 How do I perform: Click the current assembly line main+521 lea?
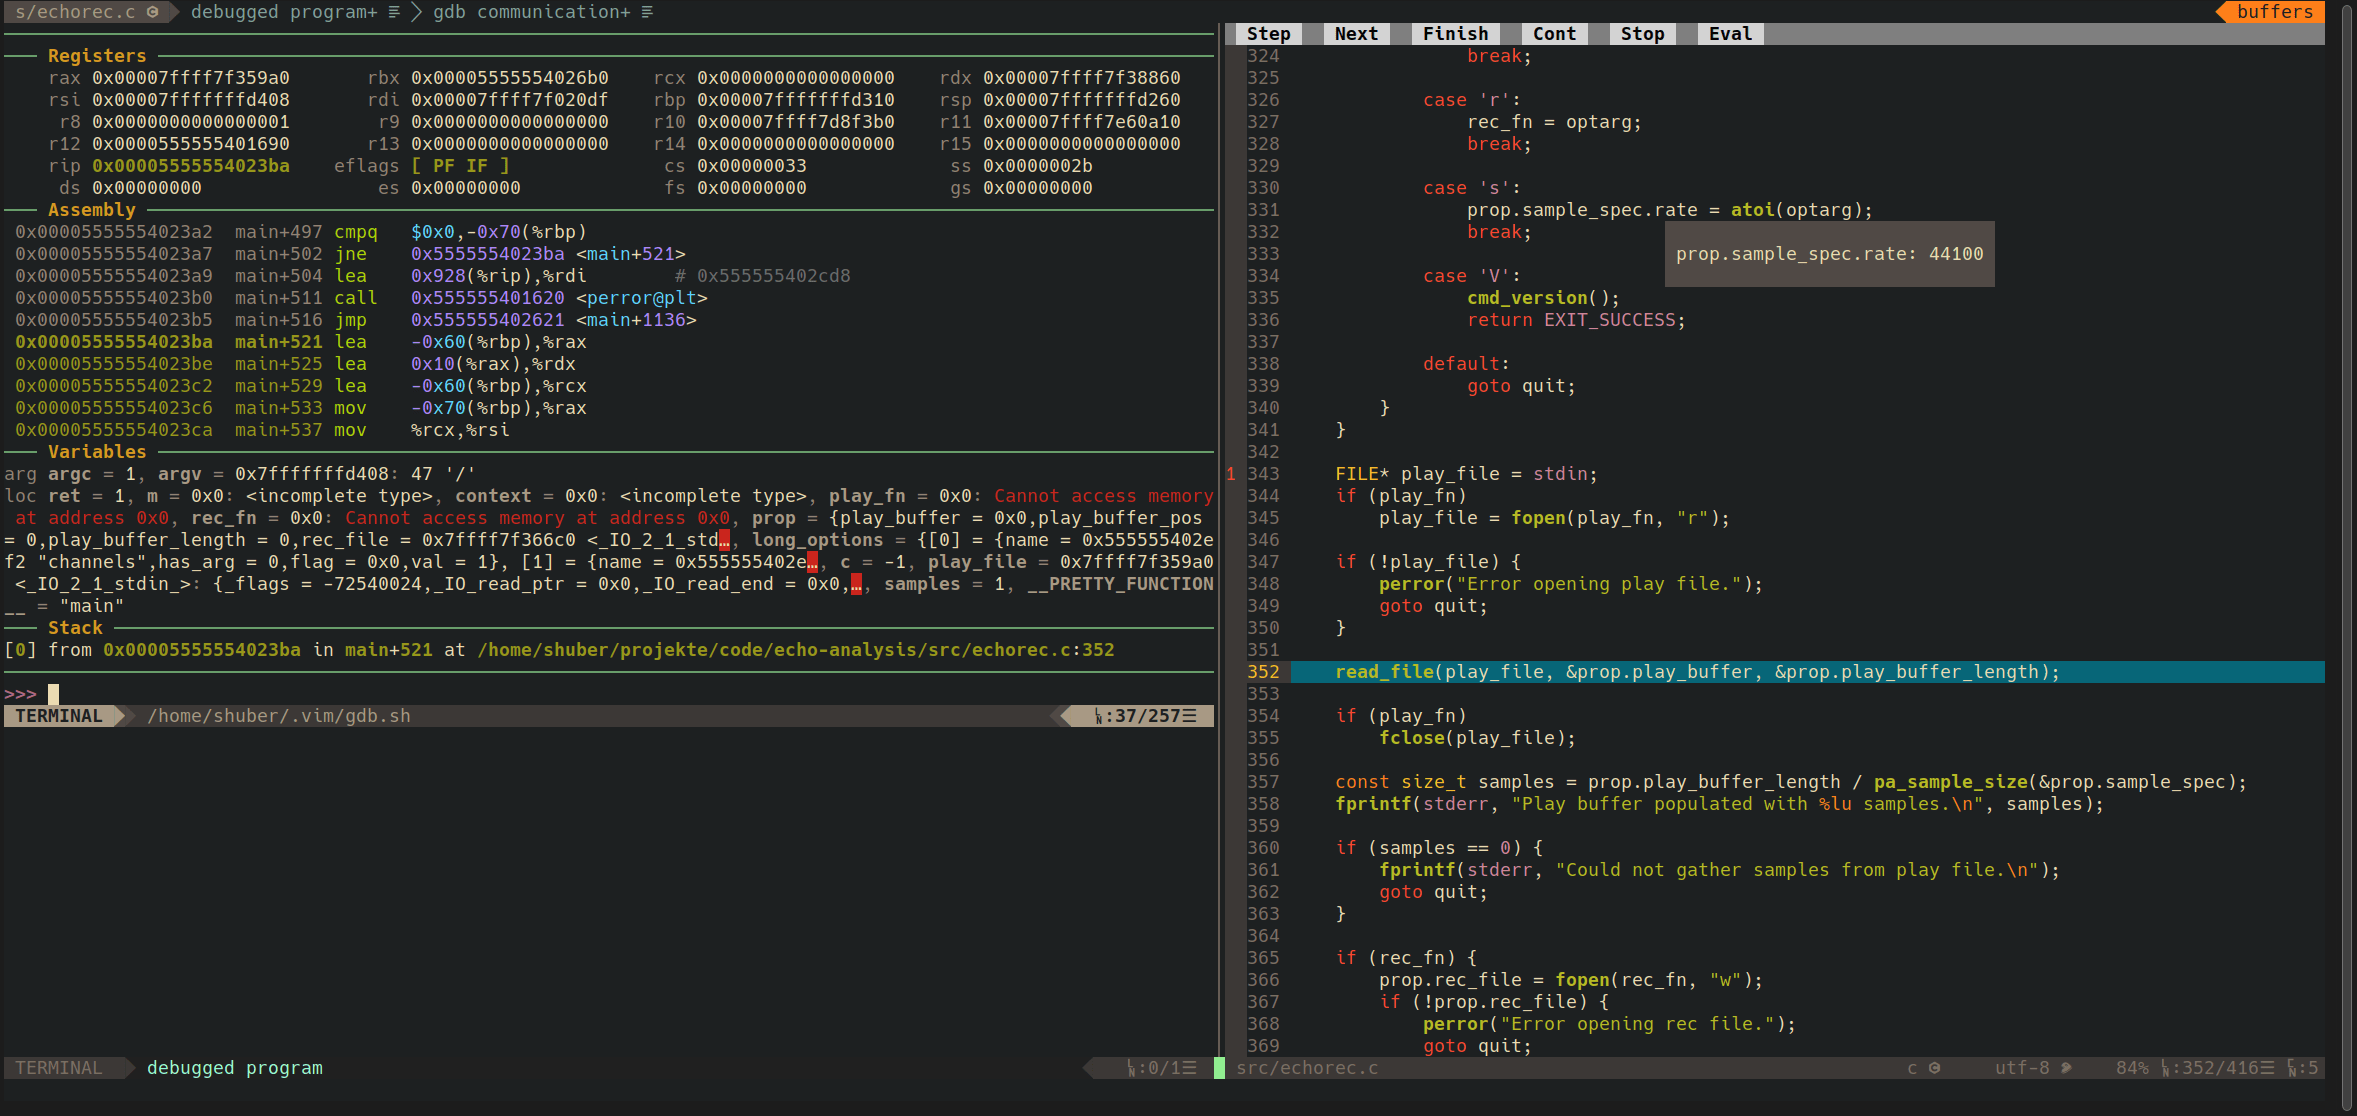301,342
